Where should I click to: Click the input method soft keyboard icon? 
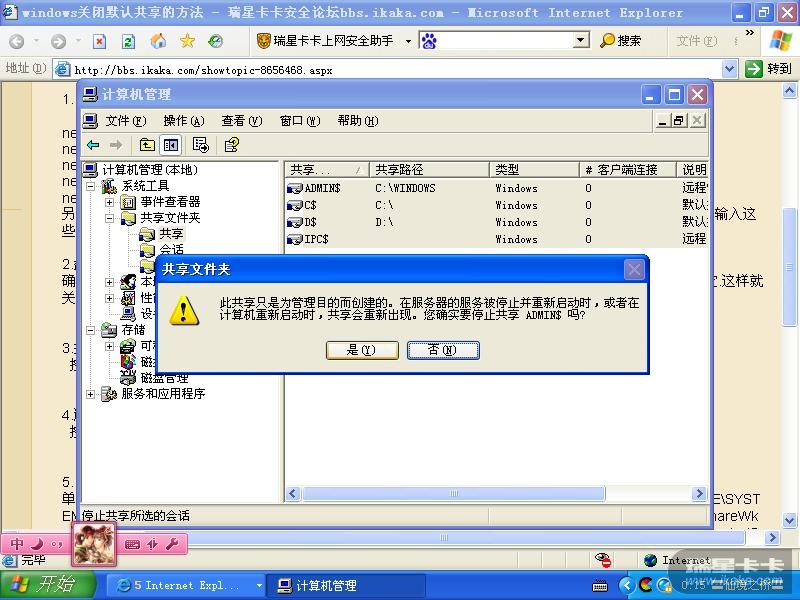point(132,544)
